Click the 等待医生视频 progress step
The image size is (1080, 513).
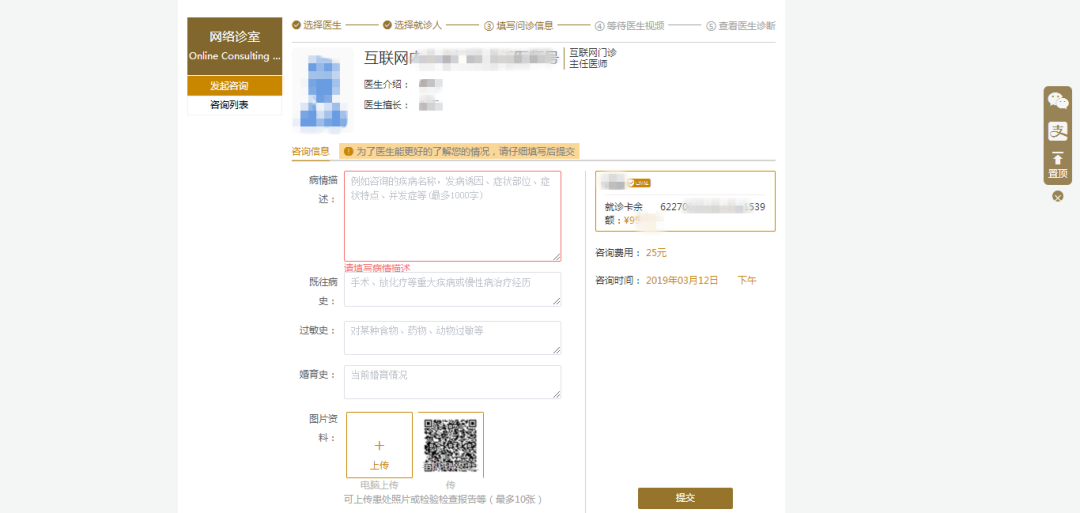pyautogui.click(x=628, y=26)
